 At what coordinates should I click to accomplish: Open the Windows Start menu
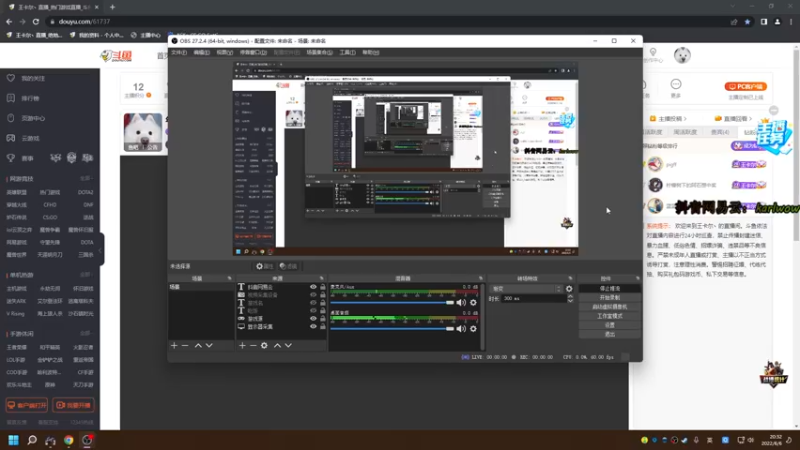13,440
